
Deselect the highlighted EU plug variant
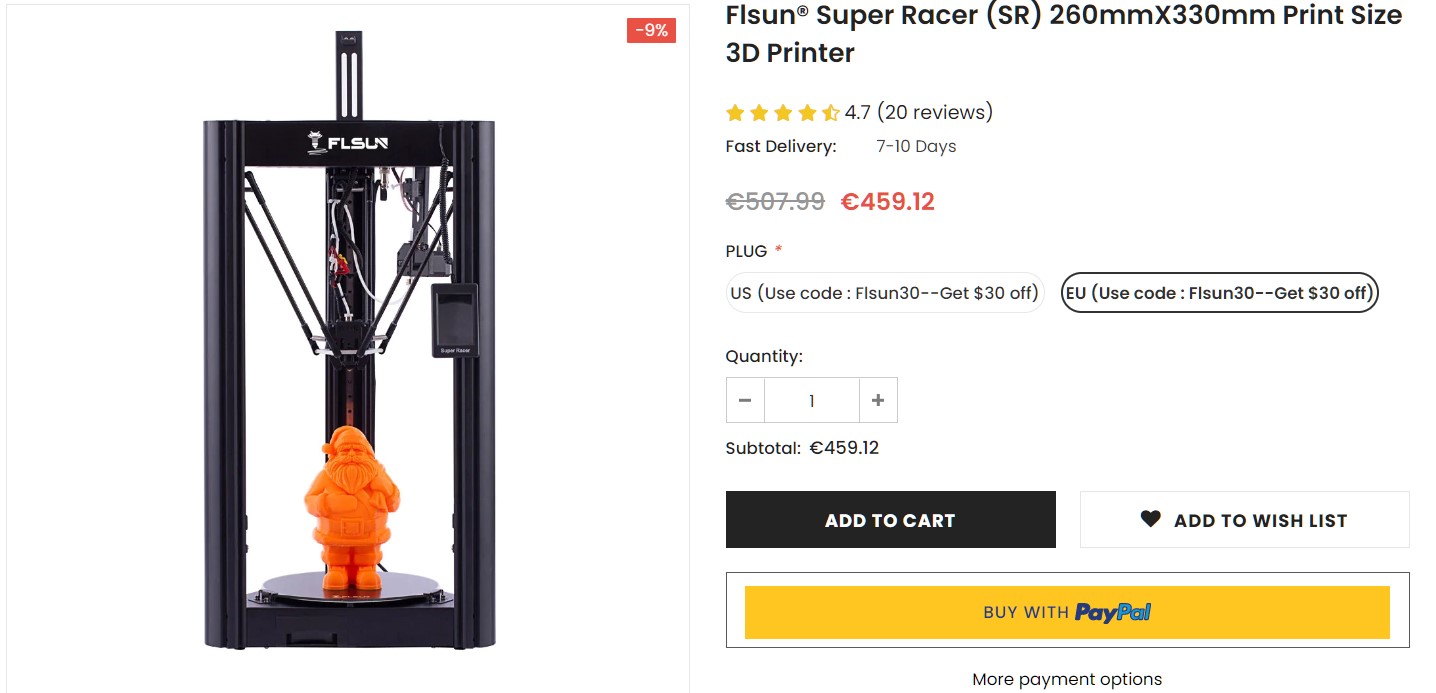click(1219, 292)
